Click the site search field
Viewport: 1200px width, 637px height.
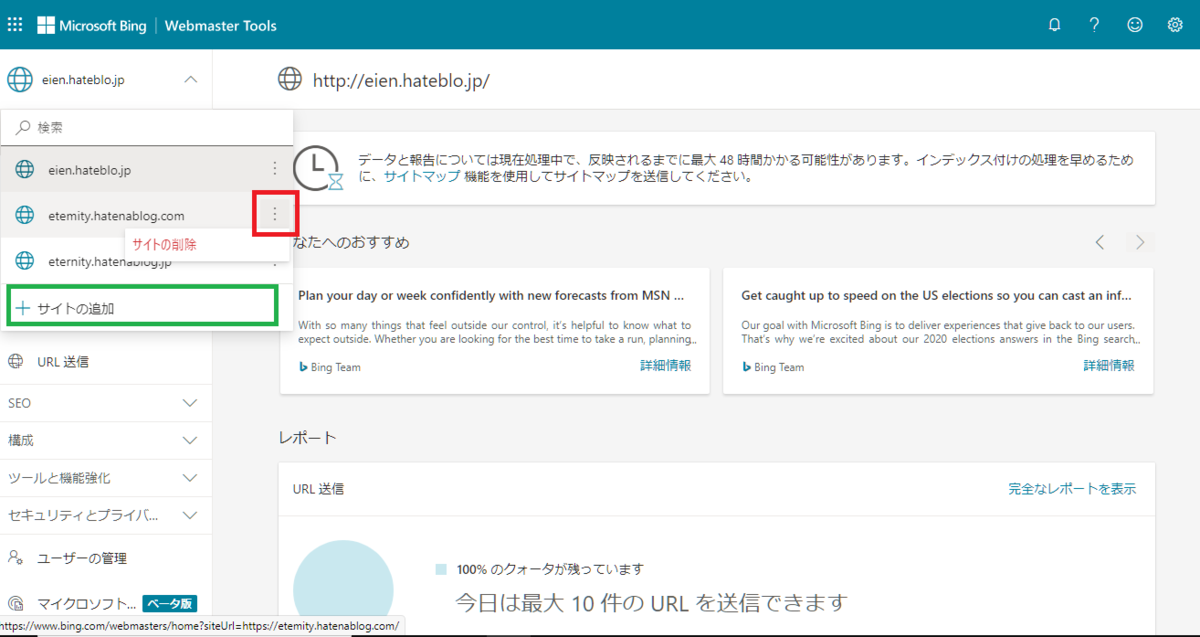coord(147,128)
